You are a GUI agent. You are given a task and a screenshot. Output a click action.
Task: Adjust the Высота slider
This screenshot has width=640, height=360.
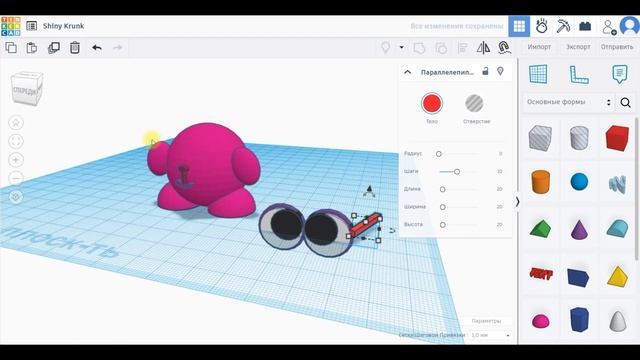tap(442, 225)
